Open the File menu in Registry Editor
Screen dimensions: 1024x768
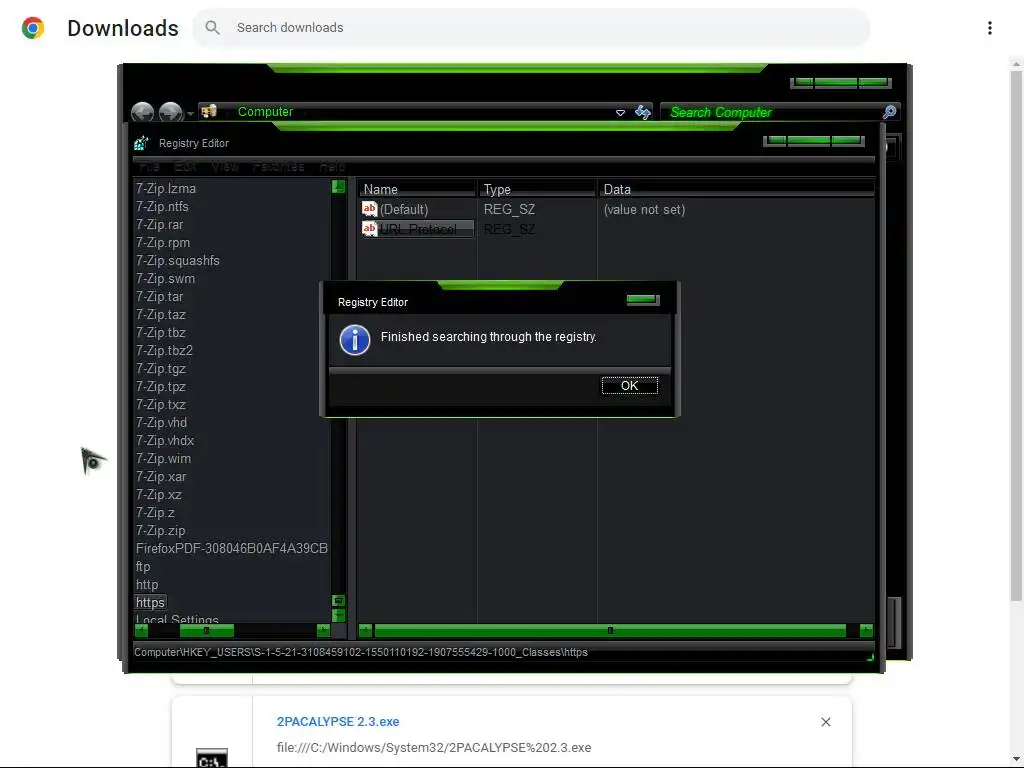(x=149, y=167)
